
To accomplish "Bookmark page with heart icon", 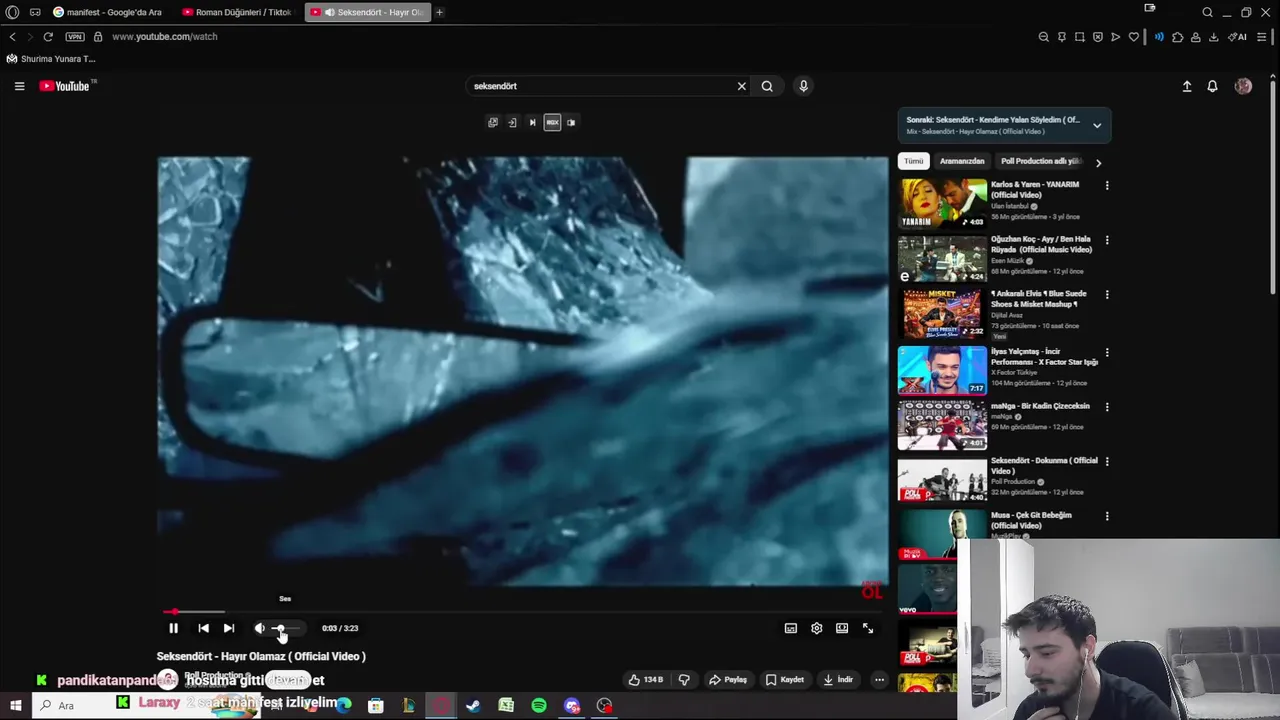I will pyautogui.click(x=1133, y=37).
